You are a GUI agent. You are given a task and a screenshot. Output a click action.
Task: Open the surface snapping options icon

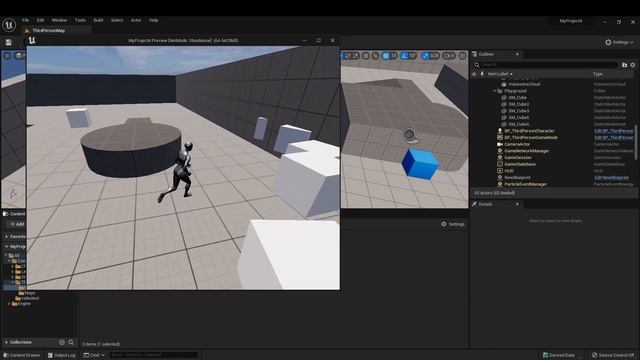pos(376,56)
